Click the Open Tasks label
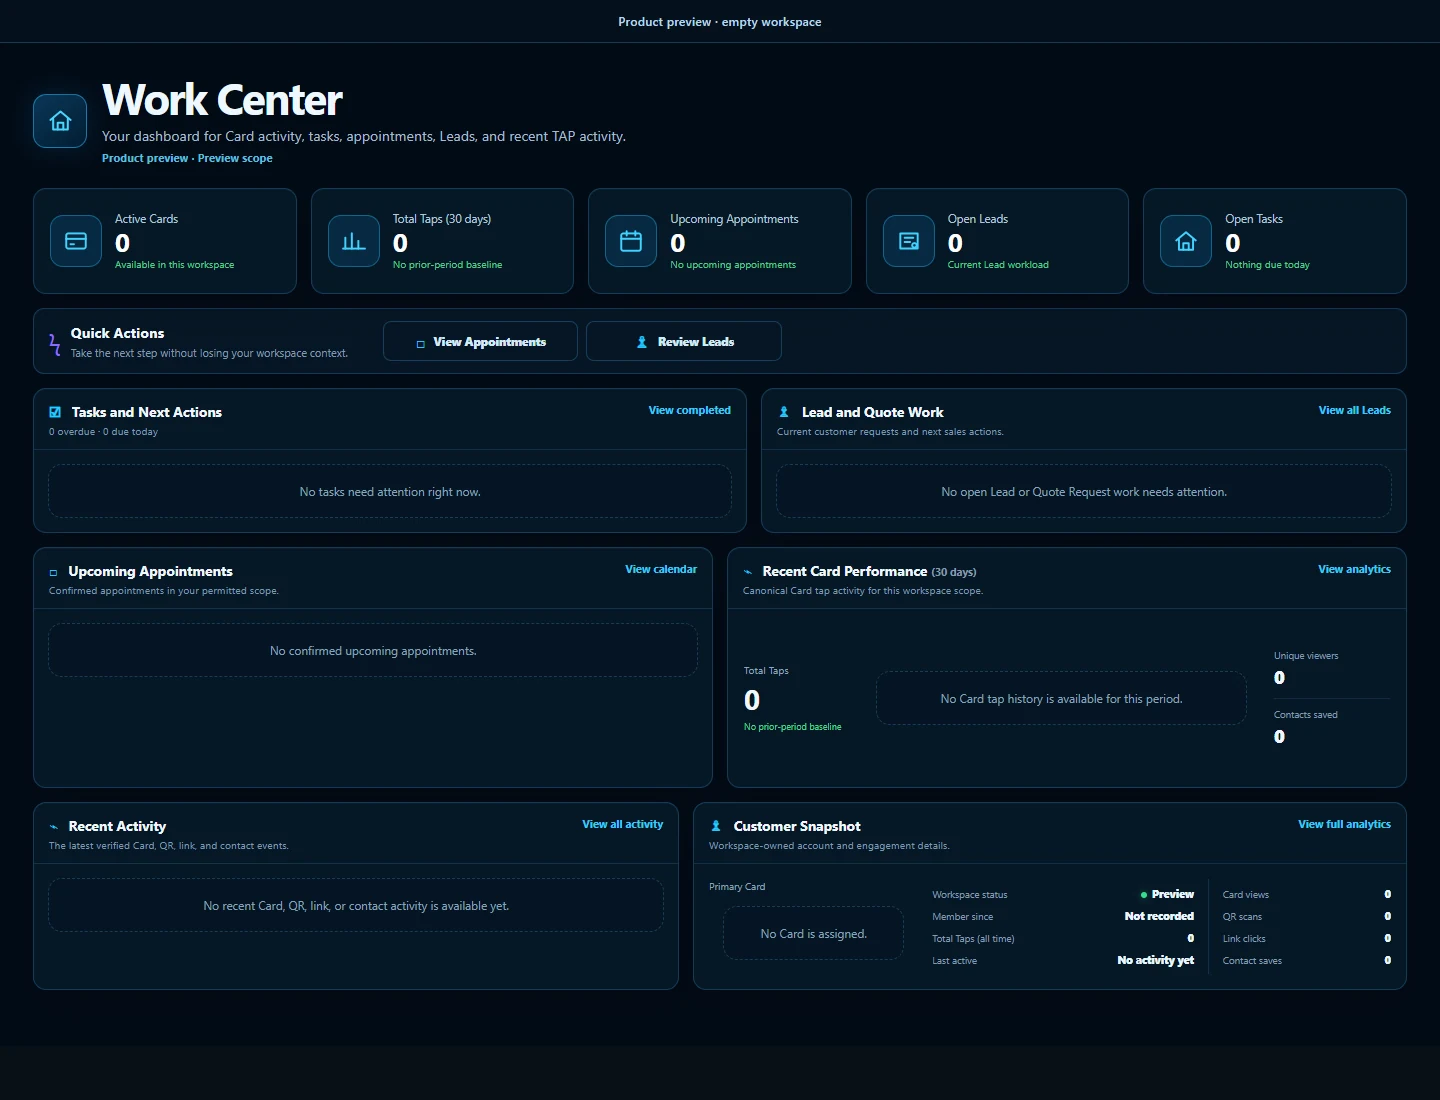The width and height of the screenshot is (1440, 1100). point(1254,219)
